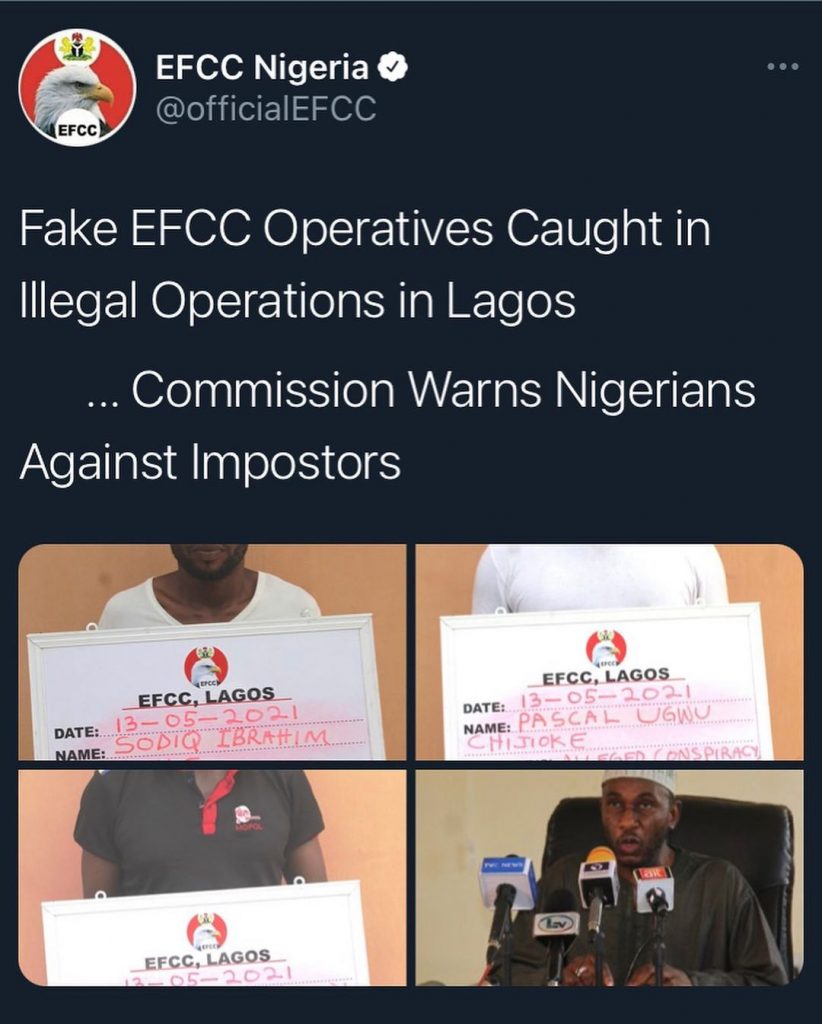
Task: Open the three-dot more options menu
Action: coord(783,67)
